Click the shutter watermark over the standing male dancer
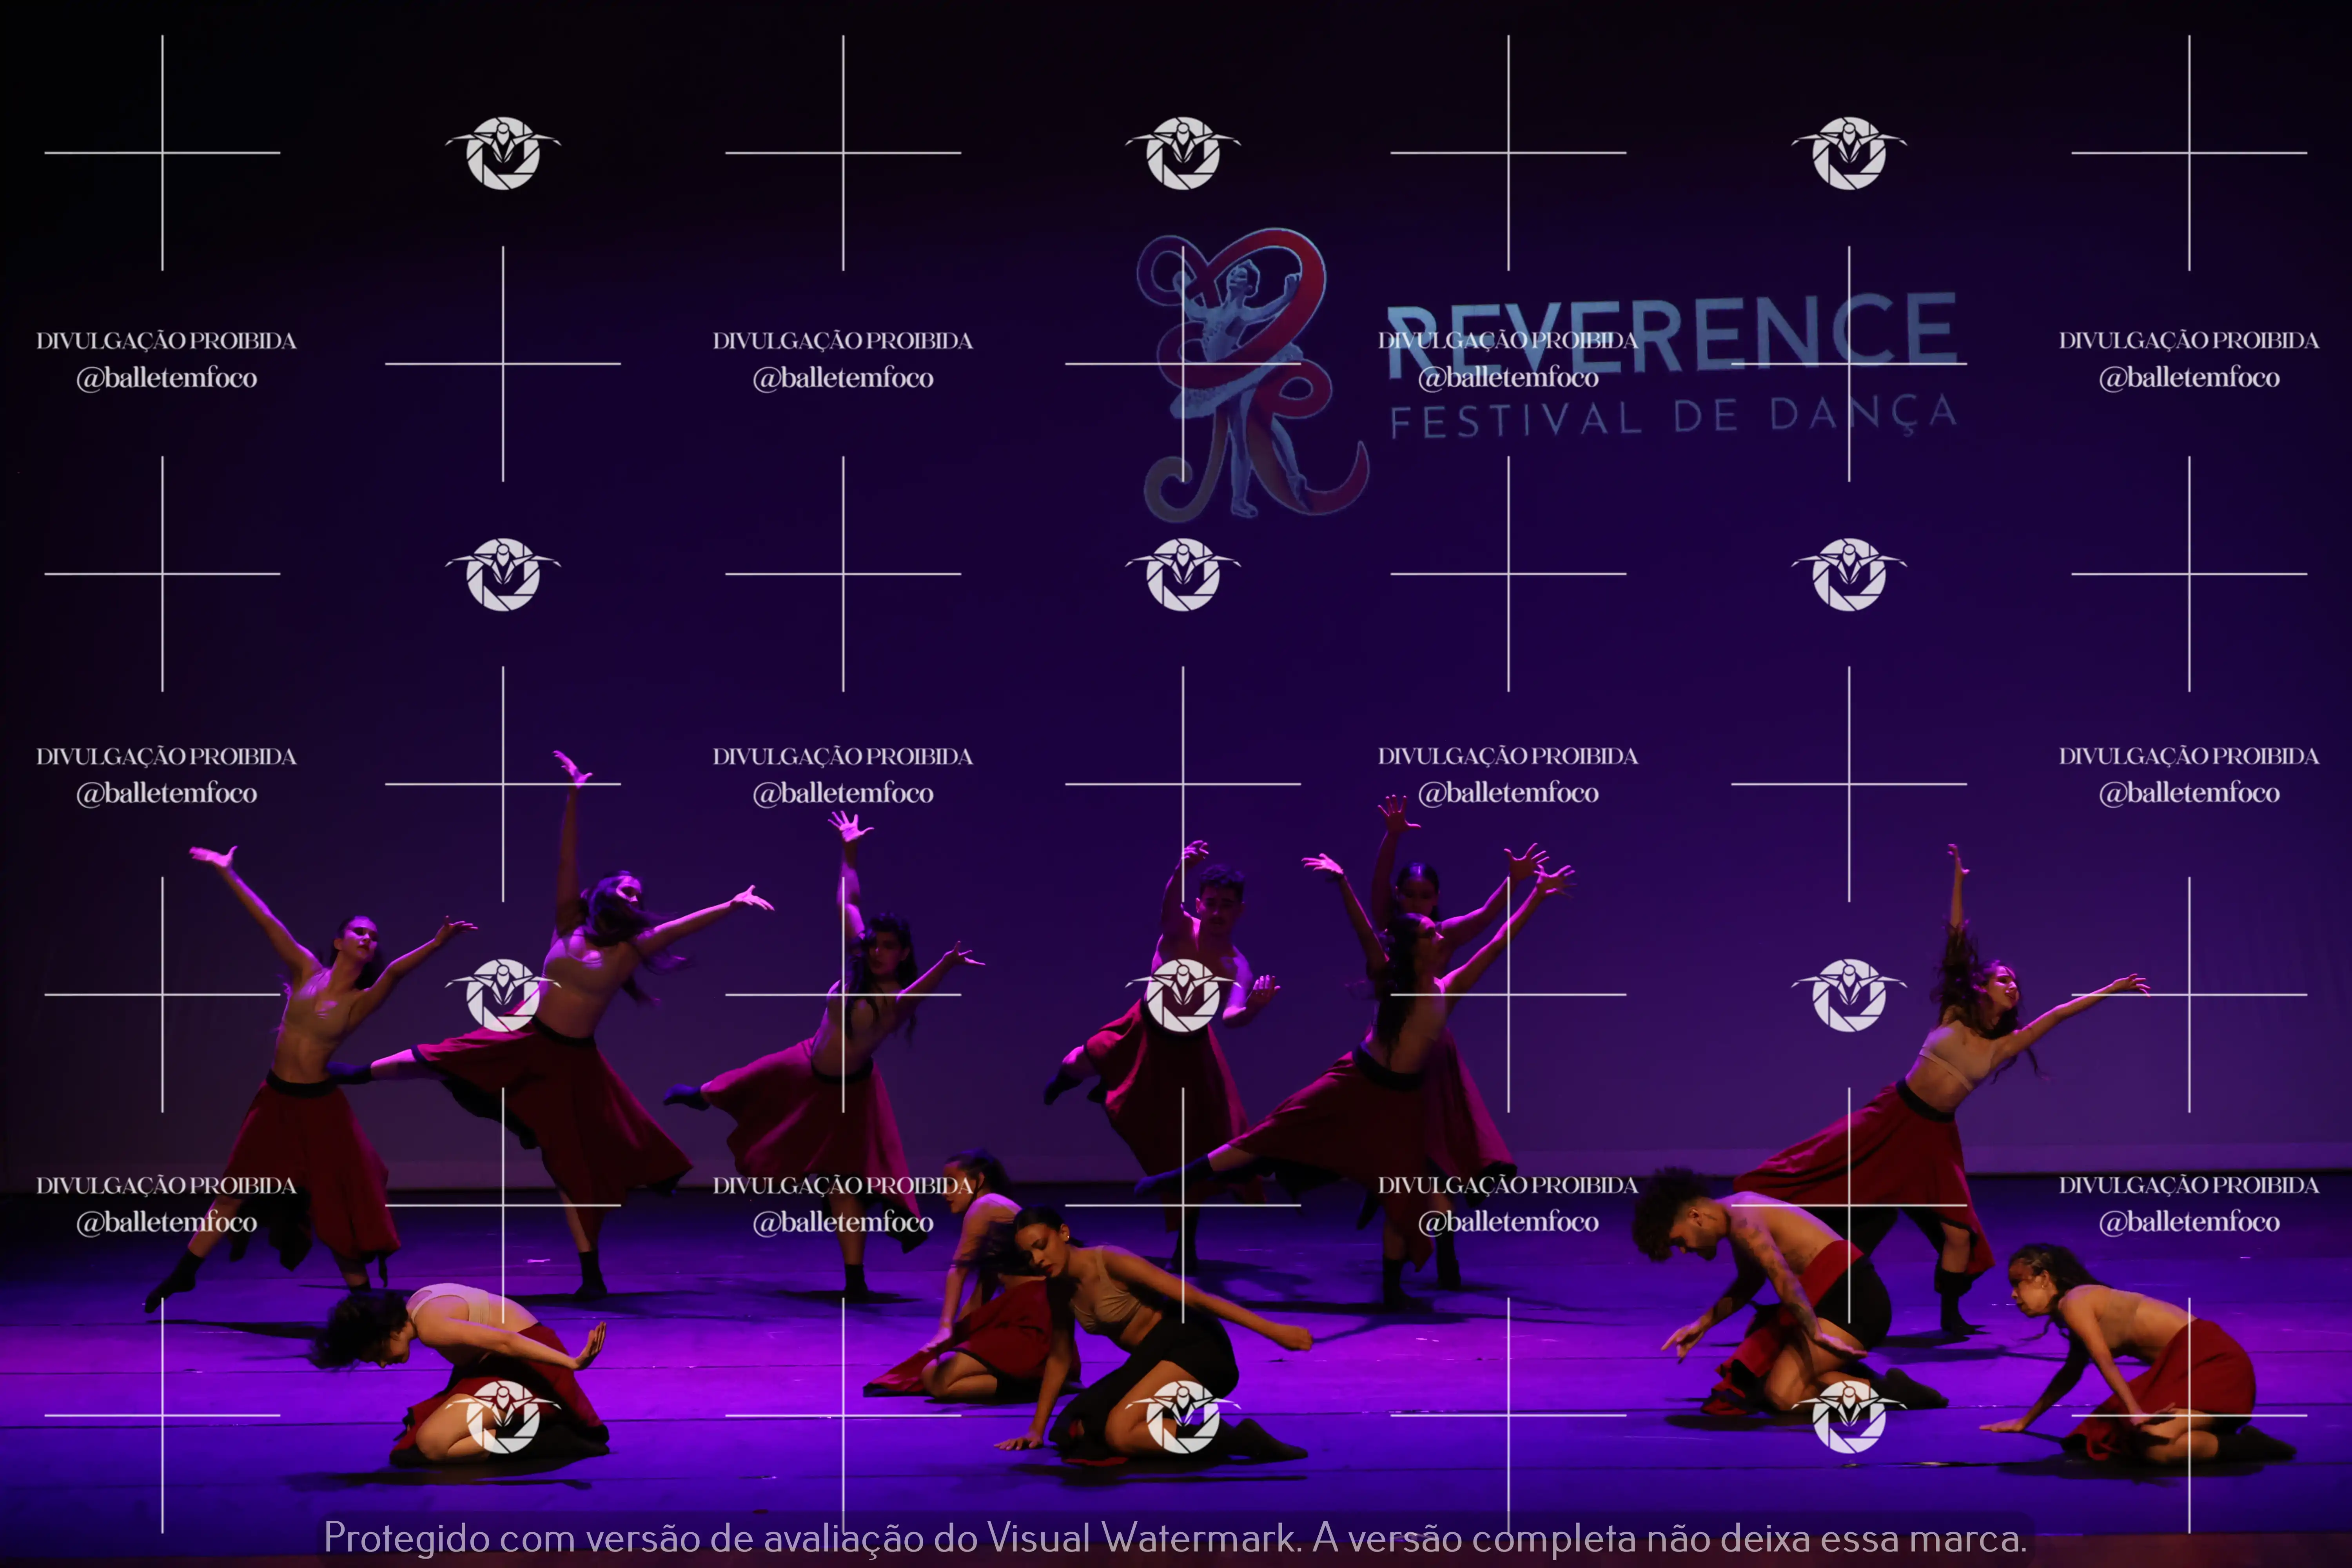Viewport: 2352px width, 1568px height. tap(1183, 995)
